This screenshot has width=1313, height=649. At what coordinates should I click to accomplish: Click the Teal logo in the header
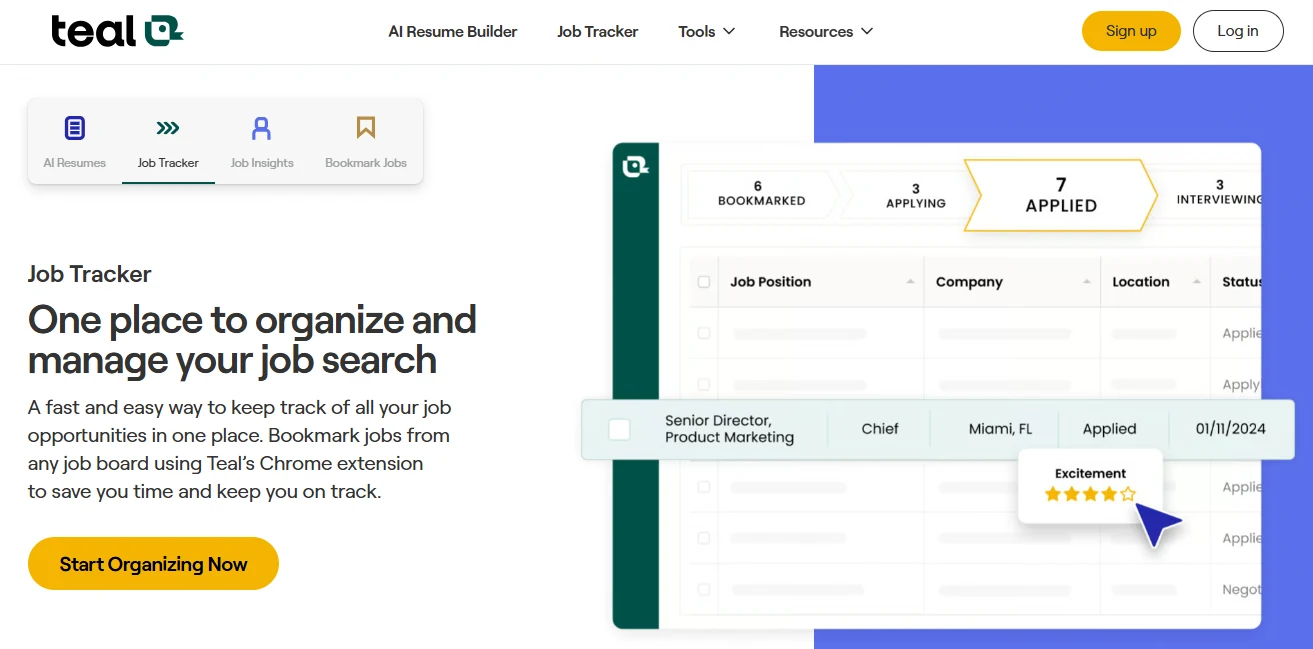pos(117,31)
